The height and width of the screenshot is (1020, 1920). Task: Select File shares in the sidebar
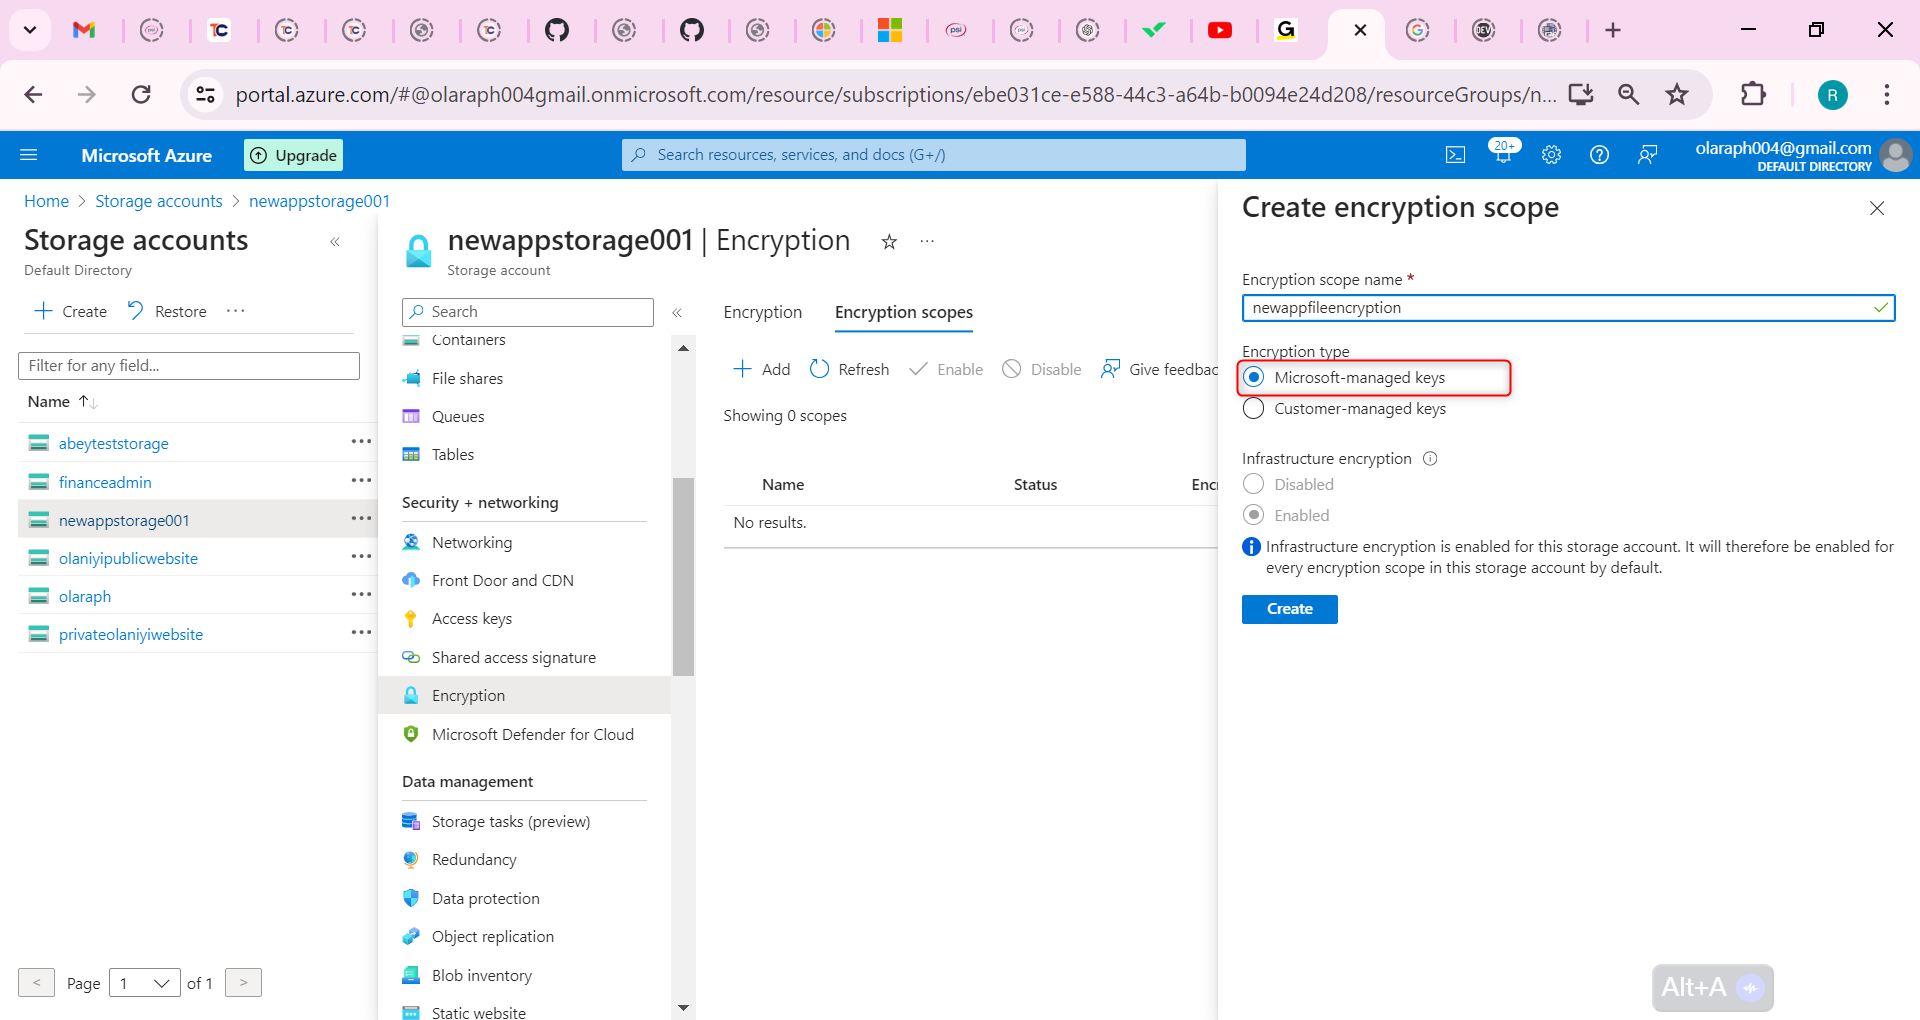pos(467,378)
